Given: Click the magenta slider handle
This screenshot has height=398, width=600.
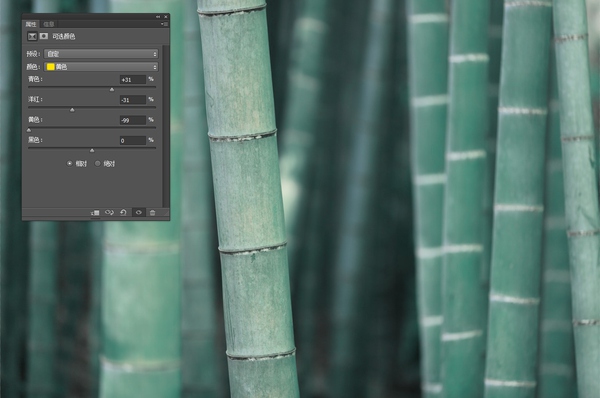Looking at the screenshot, I should (x=72, y=110).
